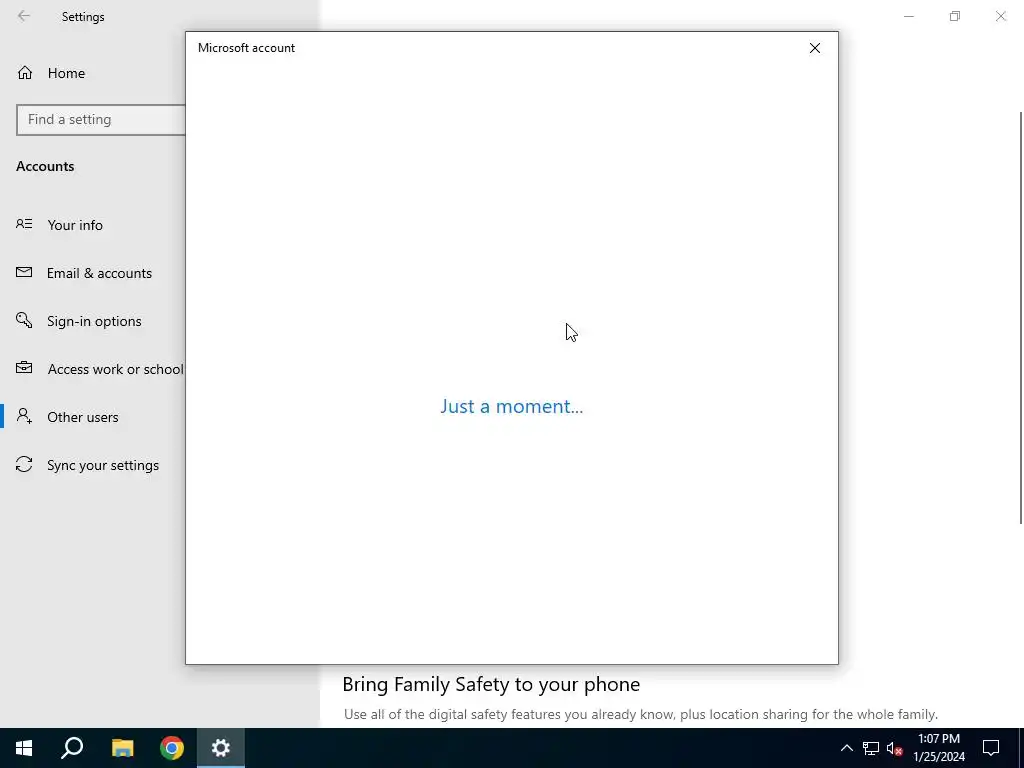Click the Accounts section heading
The width and height of the screenshot is (1024, 768).
pos(45,167)
